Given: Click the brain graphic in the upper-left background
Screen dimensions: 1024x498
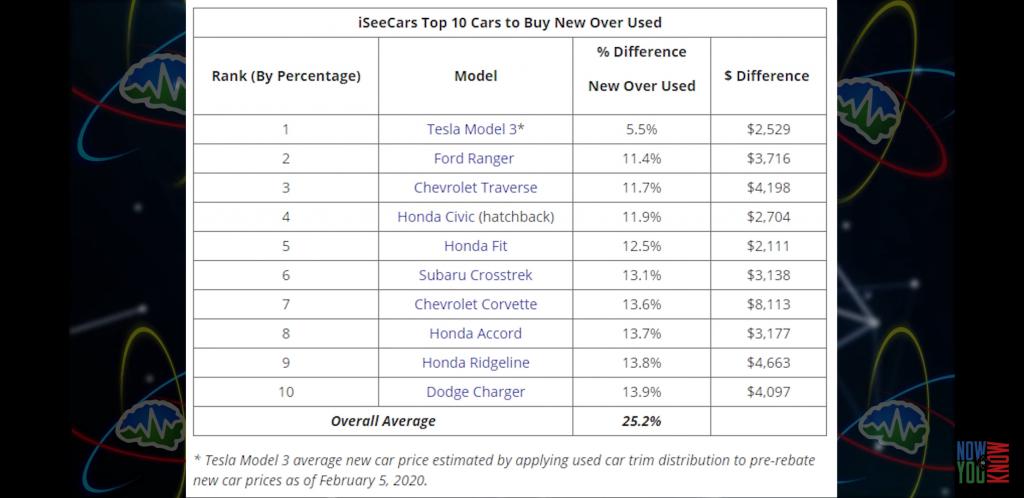Looking at the screenshot, I should tap(153, 83).
